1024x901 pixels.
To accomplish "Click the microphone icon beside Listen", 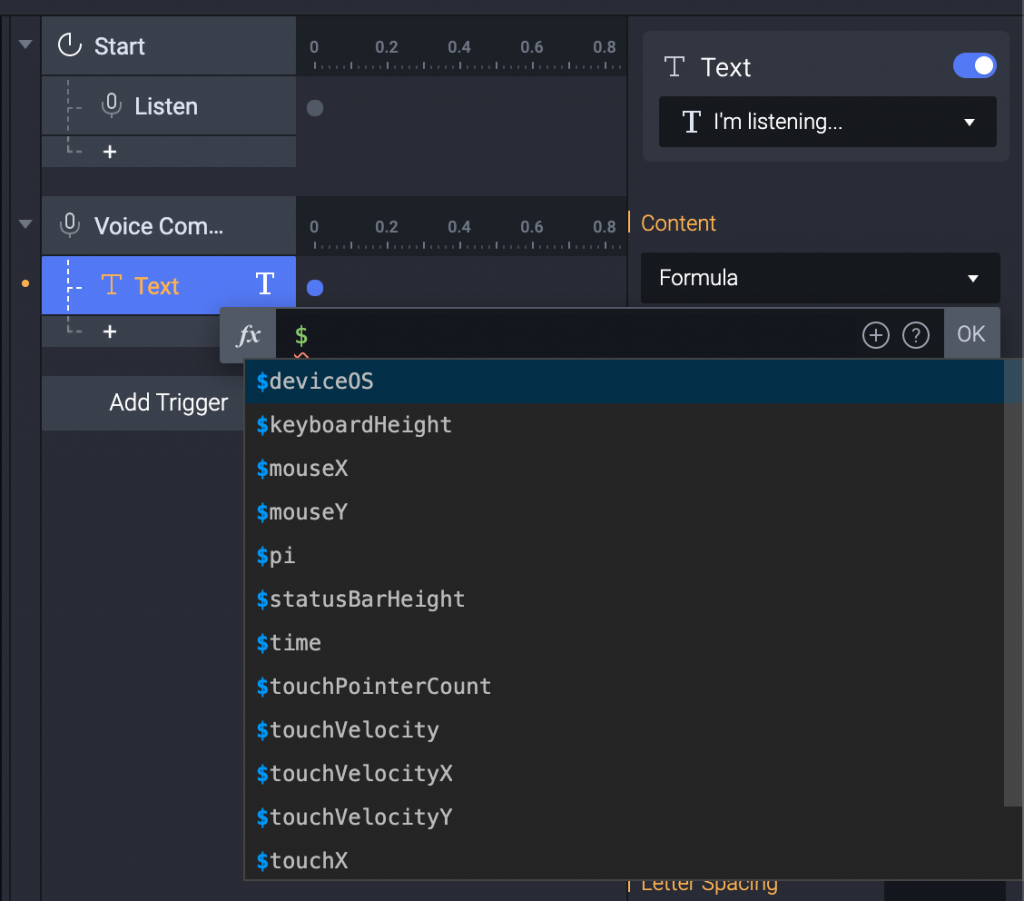I will click(x=112, y=106).
